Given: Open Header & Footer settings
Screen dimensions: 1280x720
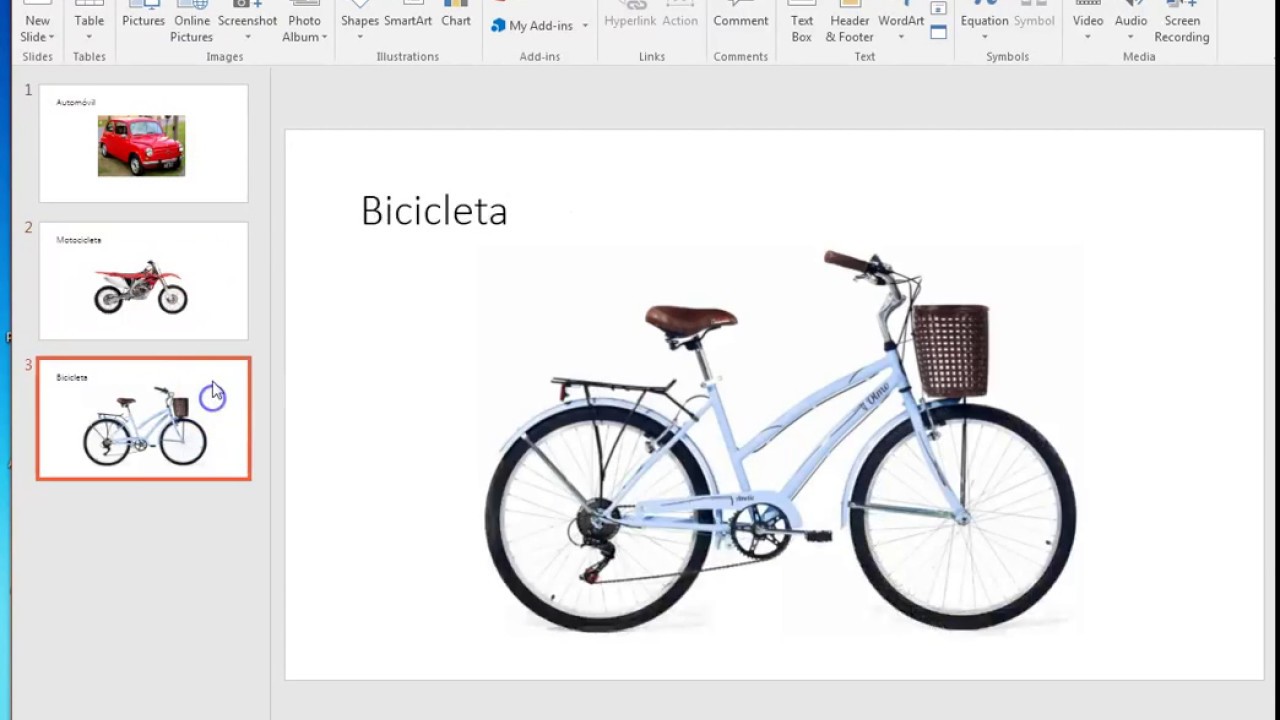Looking at the screenshot, I should [849, 22].
